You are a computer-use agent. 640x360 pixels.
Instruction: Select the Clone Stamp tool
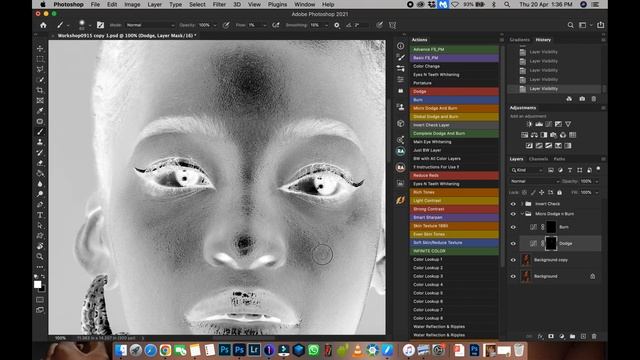pos(40,142)
